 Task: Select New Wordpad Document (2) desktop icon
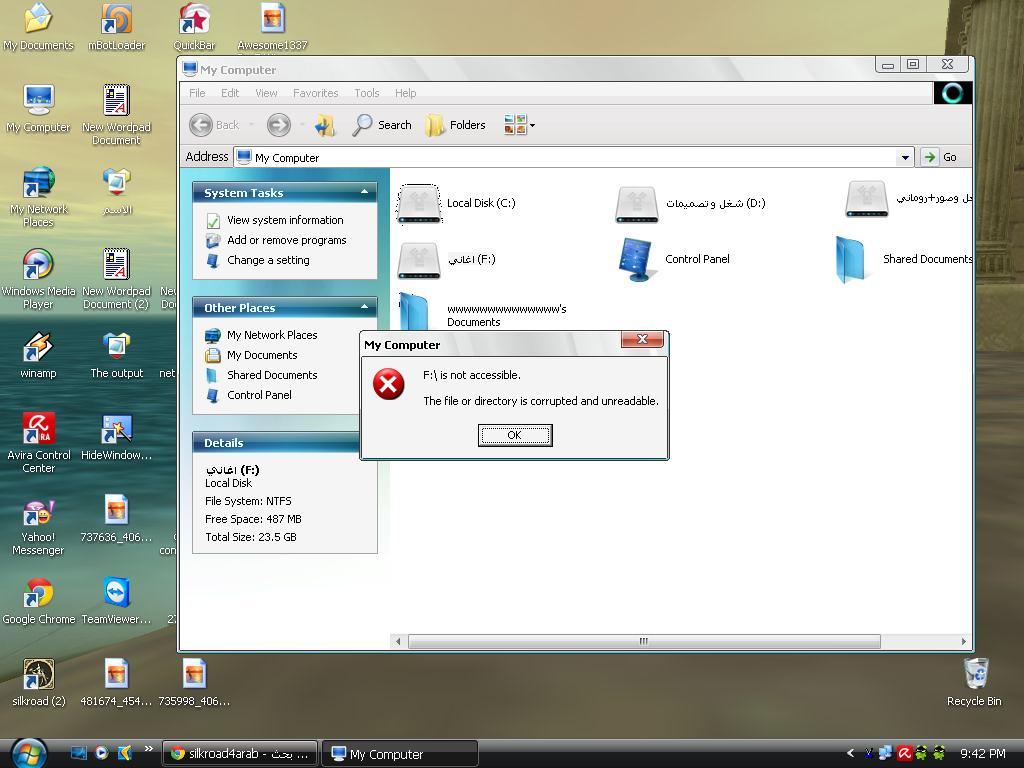pos(116,279)
